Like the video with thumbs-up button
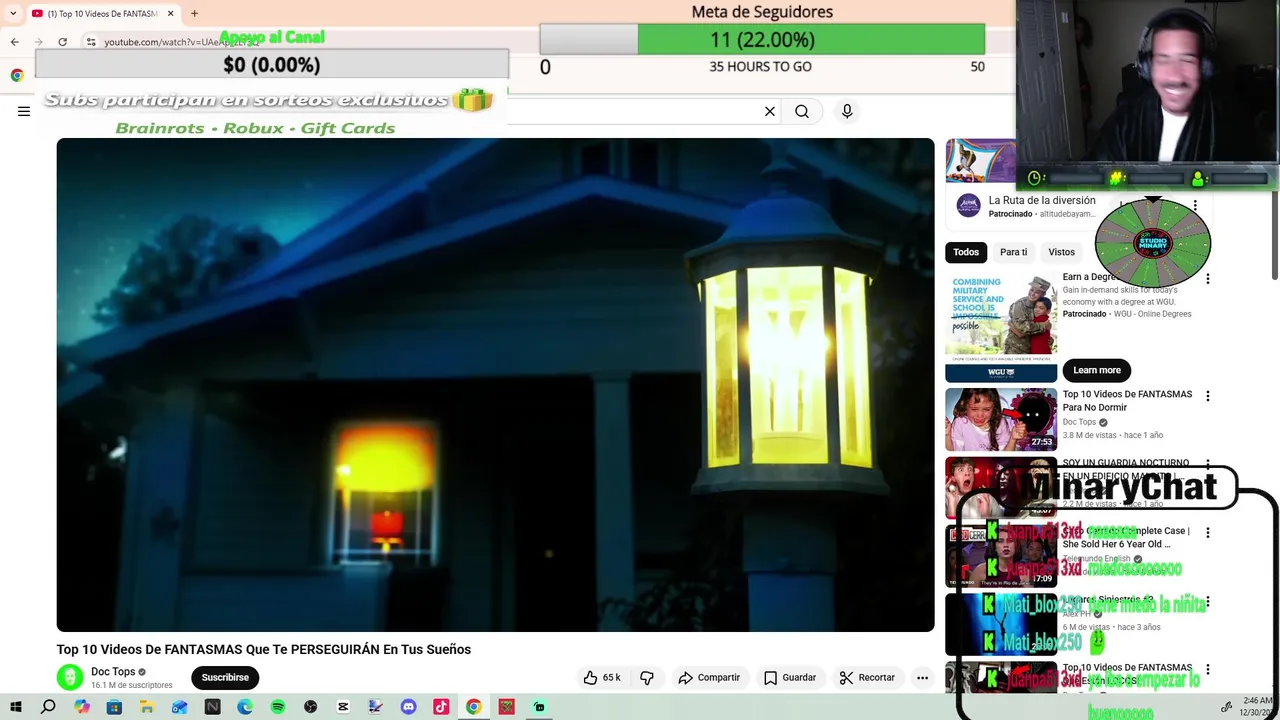This screenshot has width=1280, height=720. point(603,677)
